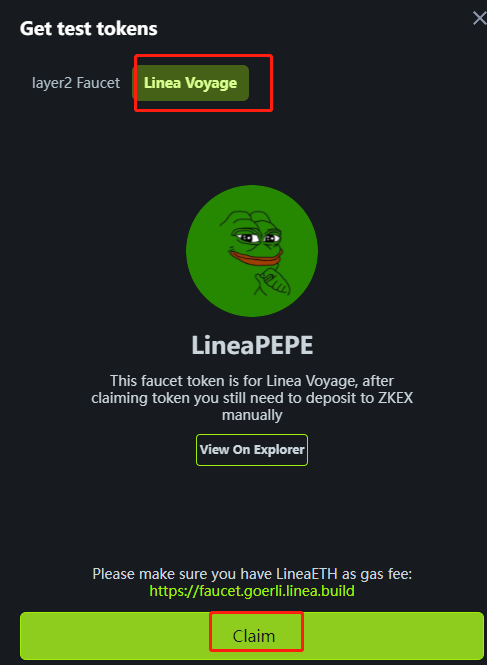This screenshot has height=665, width=487.
Task: Dismiss the popup with the X icon
Action: point(479,19)
